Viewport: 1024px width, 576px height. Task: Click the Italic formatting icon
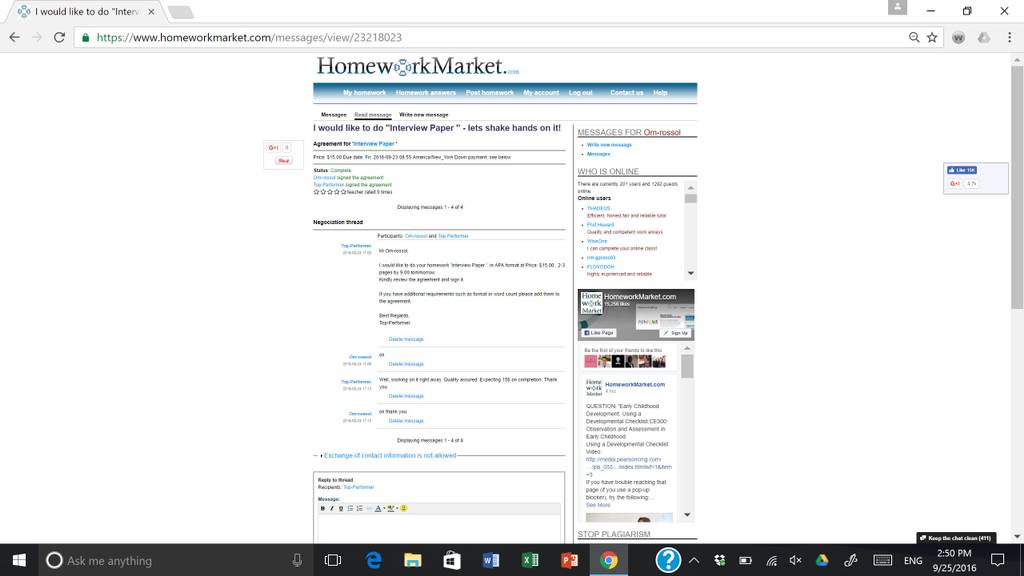click(x=332, y=508)
